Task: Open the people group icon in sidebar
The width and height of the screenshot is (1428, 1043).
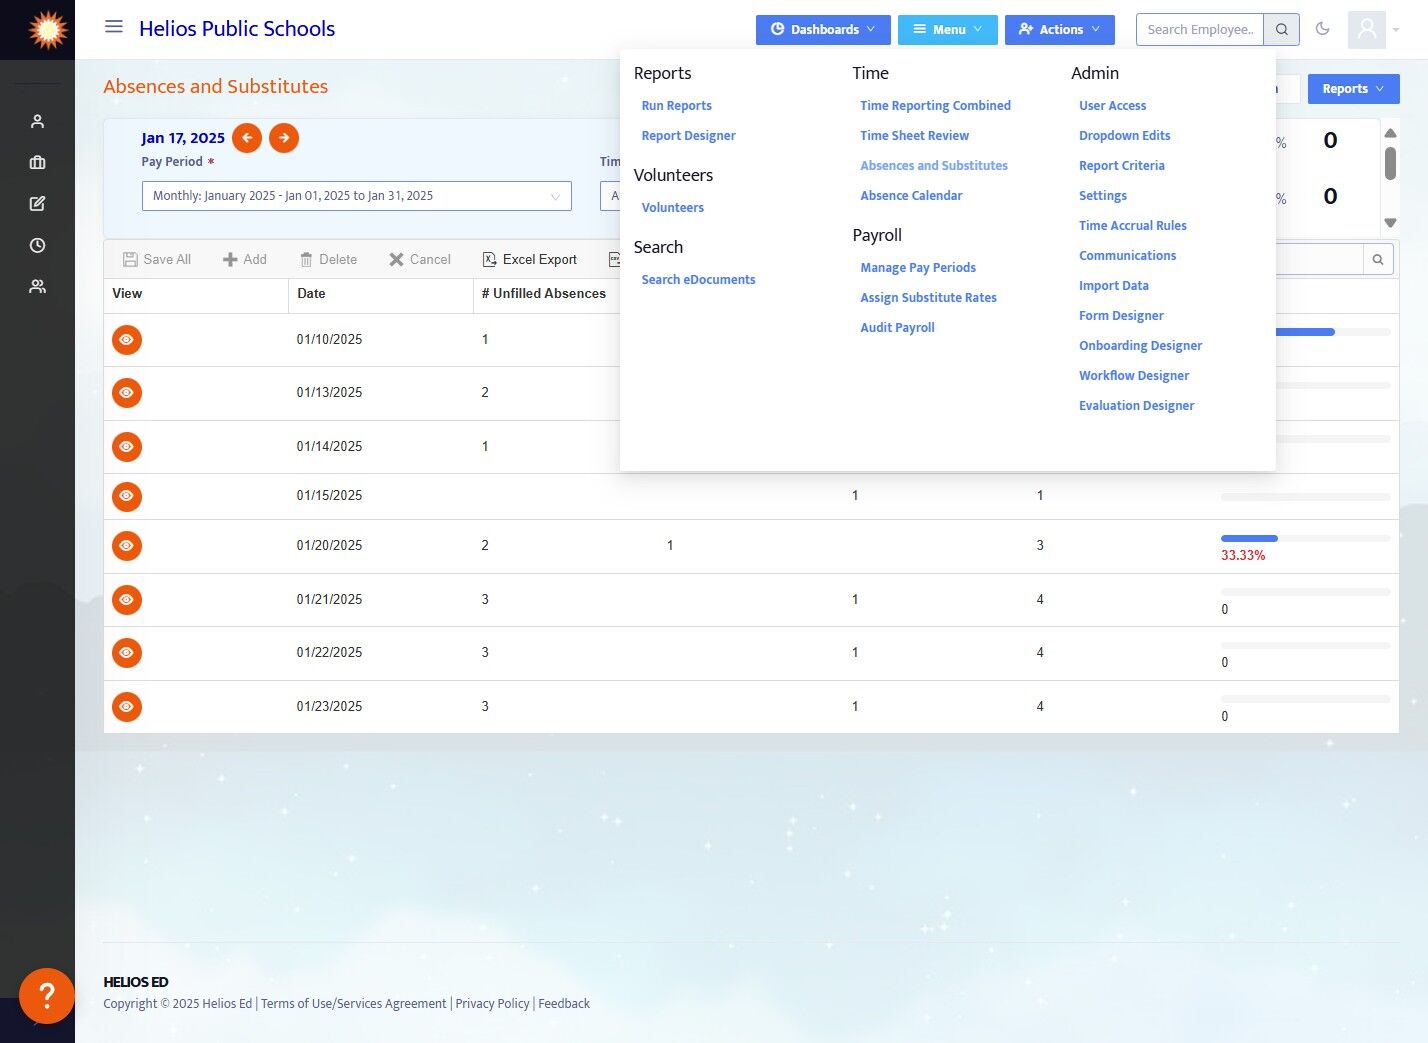Action: pyautogui.click(x=38, y=287)
